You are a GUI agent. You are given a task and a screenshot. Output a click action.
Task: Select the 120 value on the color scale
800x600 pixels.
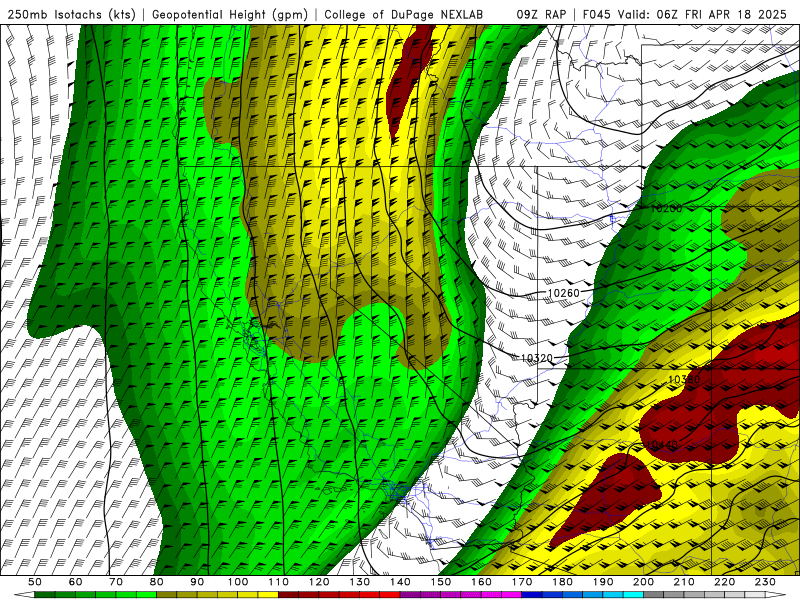pyautogui.click(x=319, y=582)
